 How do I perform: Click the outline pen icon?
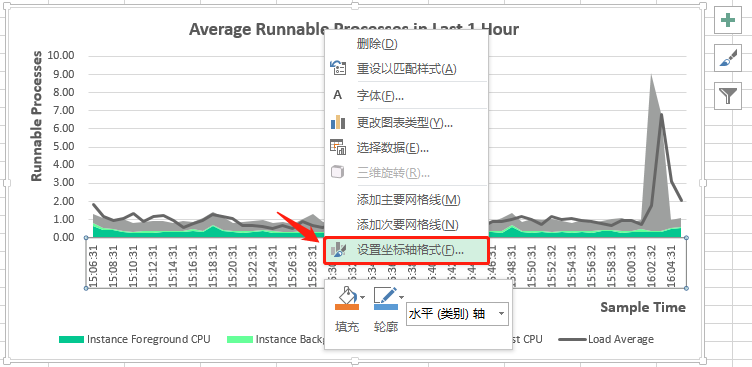pyautogui.click(x=385, y=298)
